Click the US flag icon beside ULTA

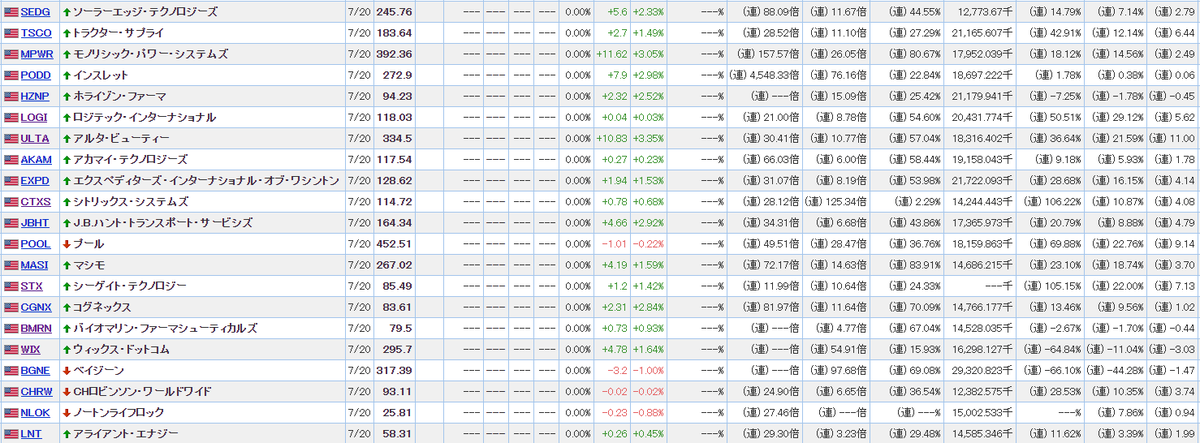coord(11,138)
